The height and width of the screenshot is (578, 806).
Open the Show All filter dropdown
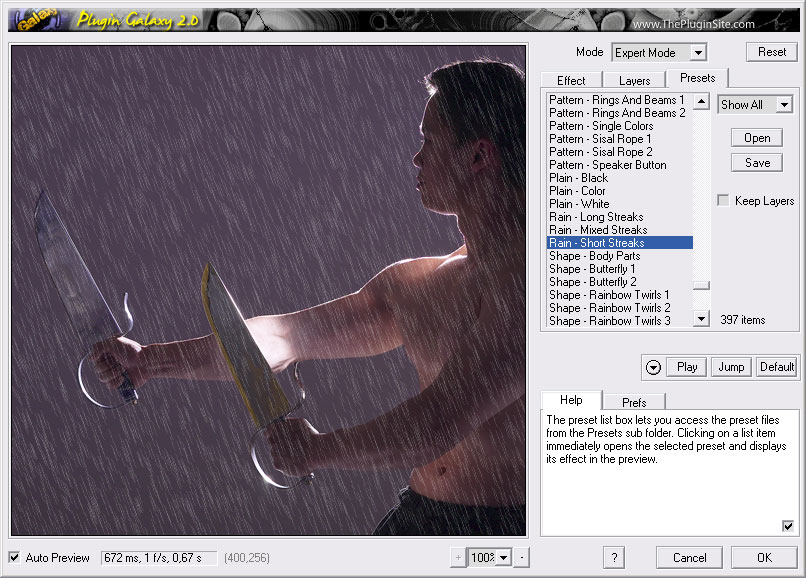click(755, 105)
